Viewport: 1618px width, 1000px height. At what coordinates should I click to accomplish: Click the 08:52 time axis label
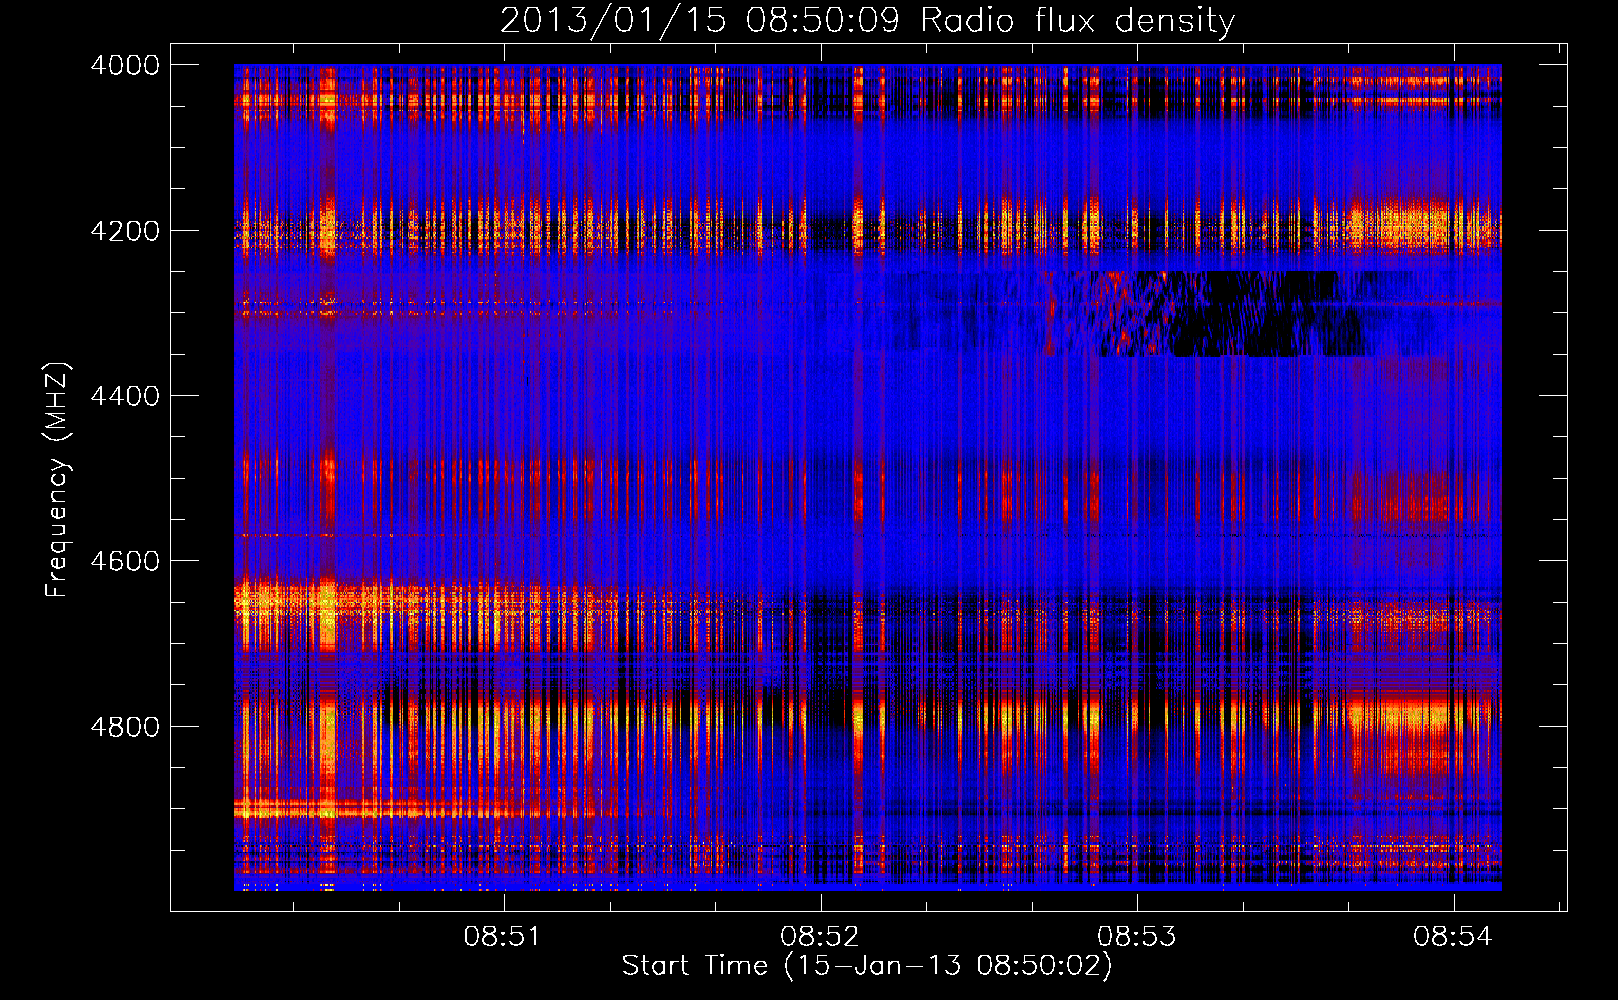pos(819,936)
